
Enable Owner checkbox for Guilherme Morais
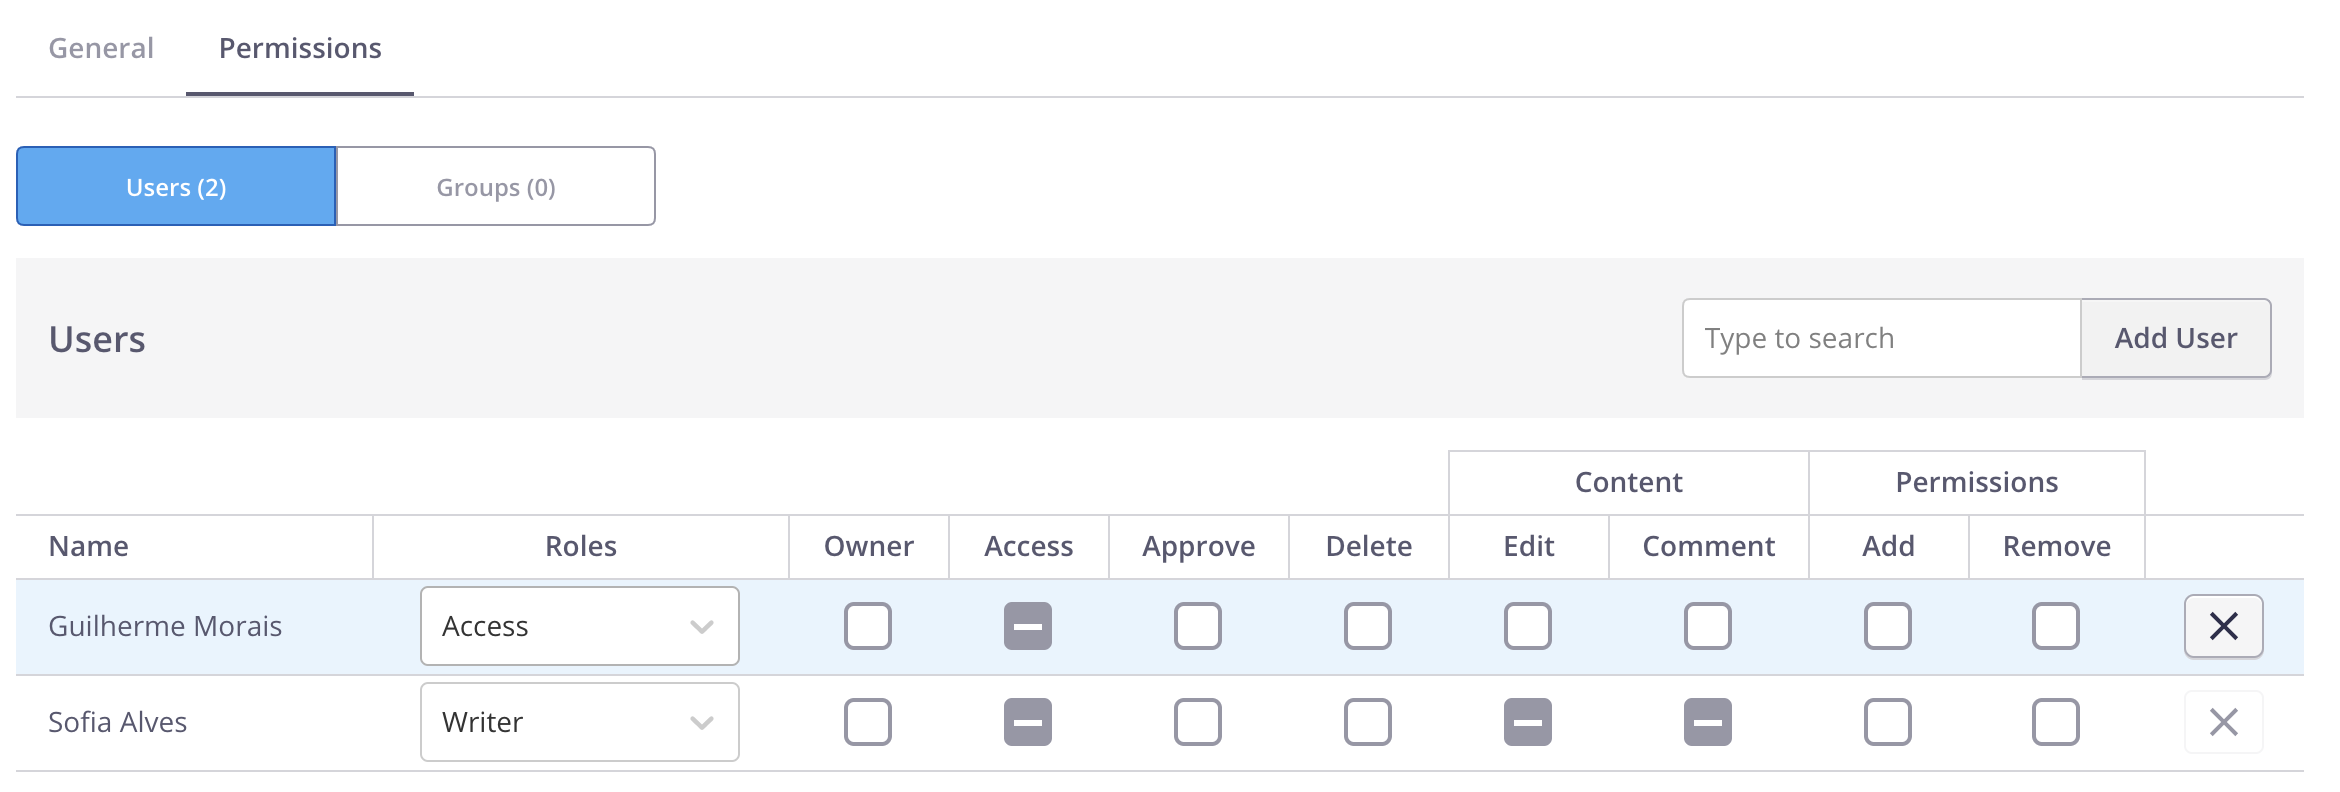click(x=868, y=626)
